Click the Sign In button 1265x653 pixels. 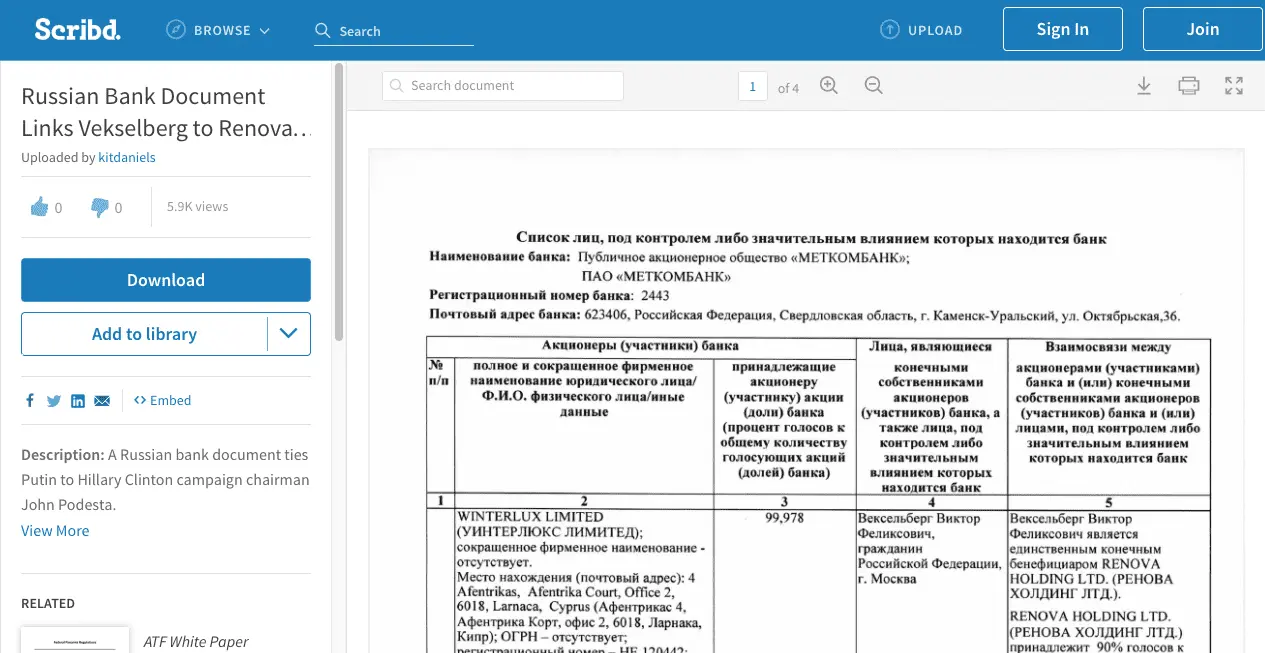point(1062,30)
